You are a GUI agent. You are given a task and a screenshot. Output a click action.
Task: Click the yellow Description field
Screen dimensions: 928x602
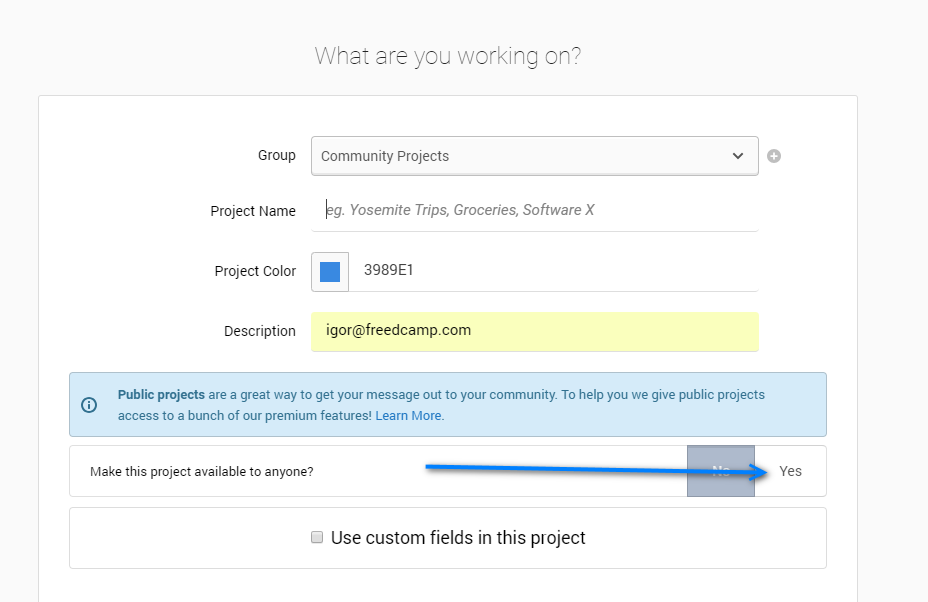[x=534, y=331]
